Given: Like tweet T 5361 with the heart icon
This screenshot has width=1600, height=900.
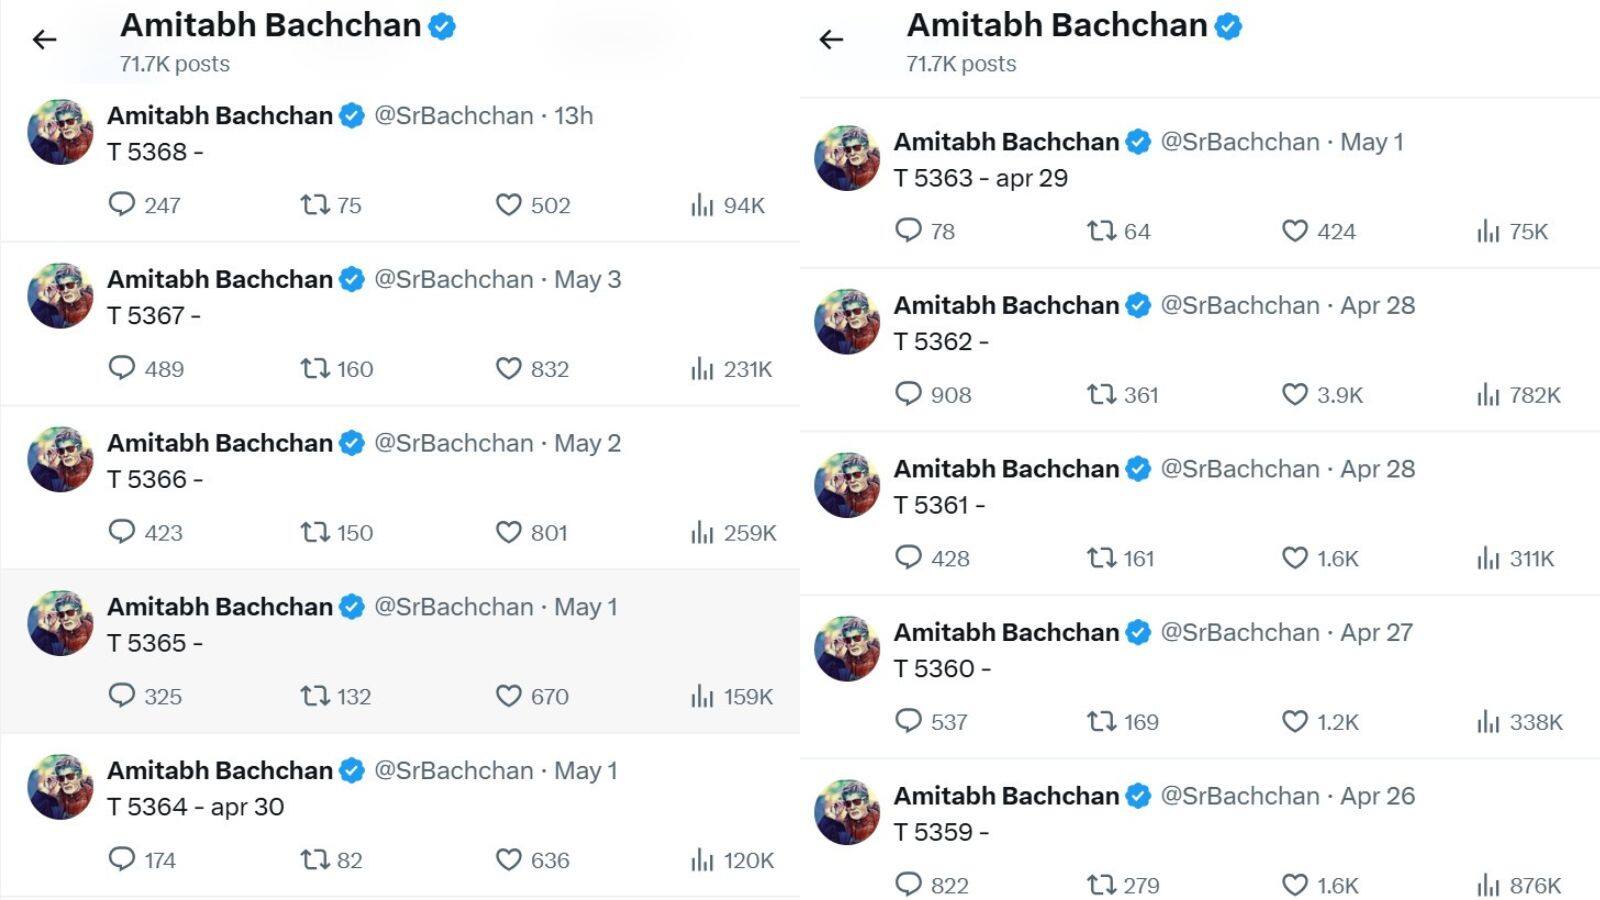Looking at the screenshot, I should tap(1294, 558).
